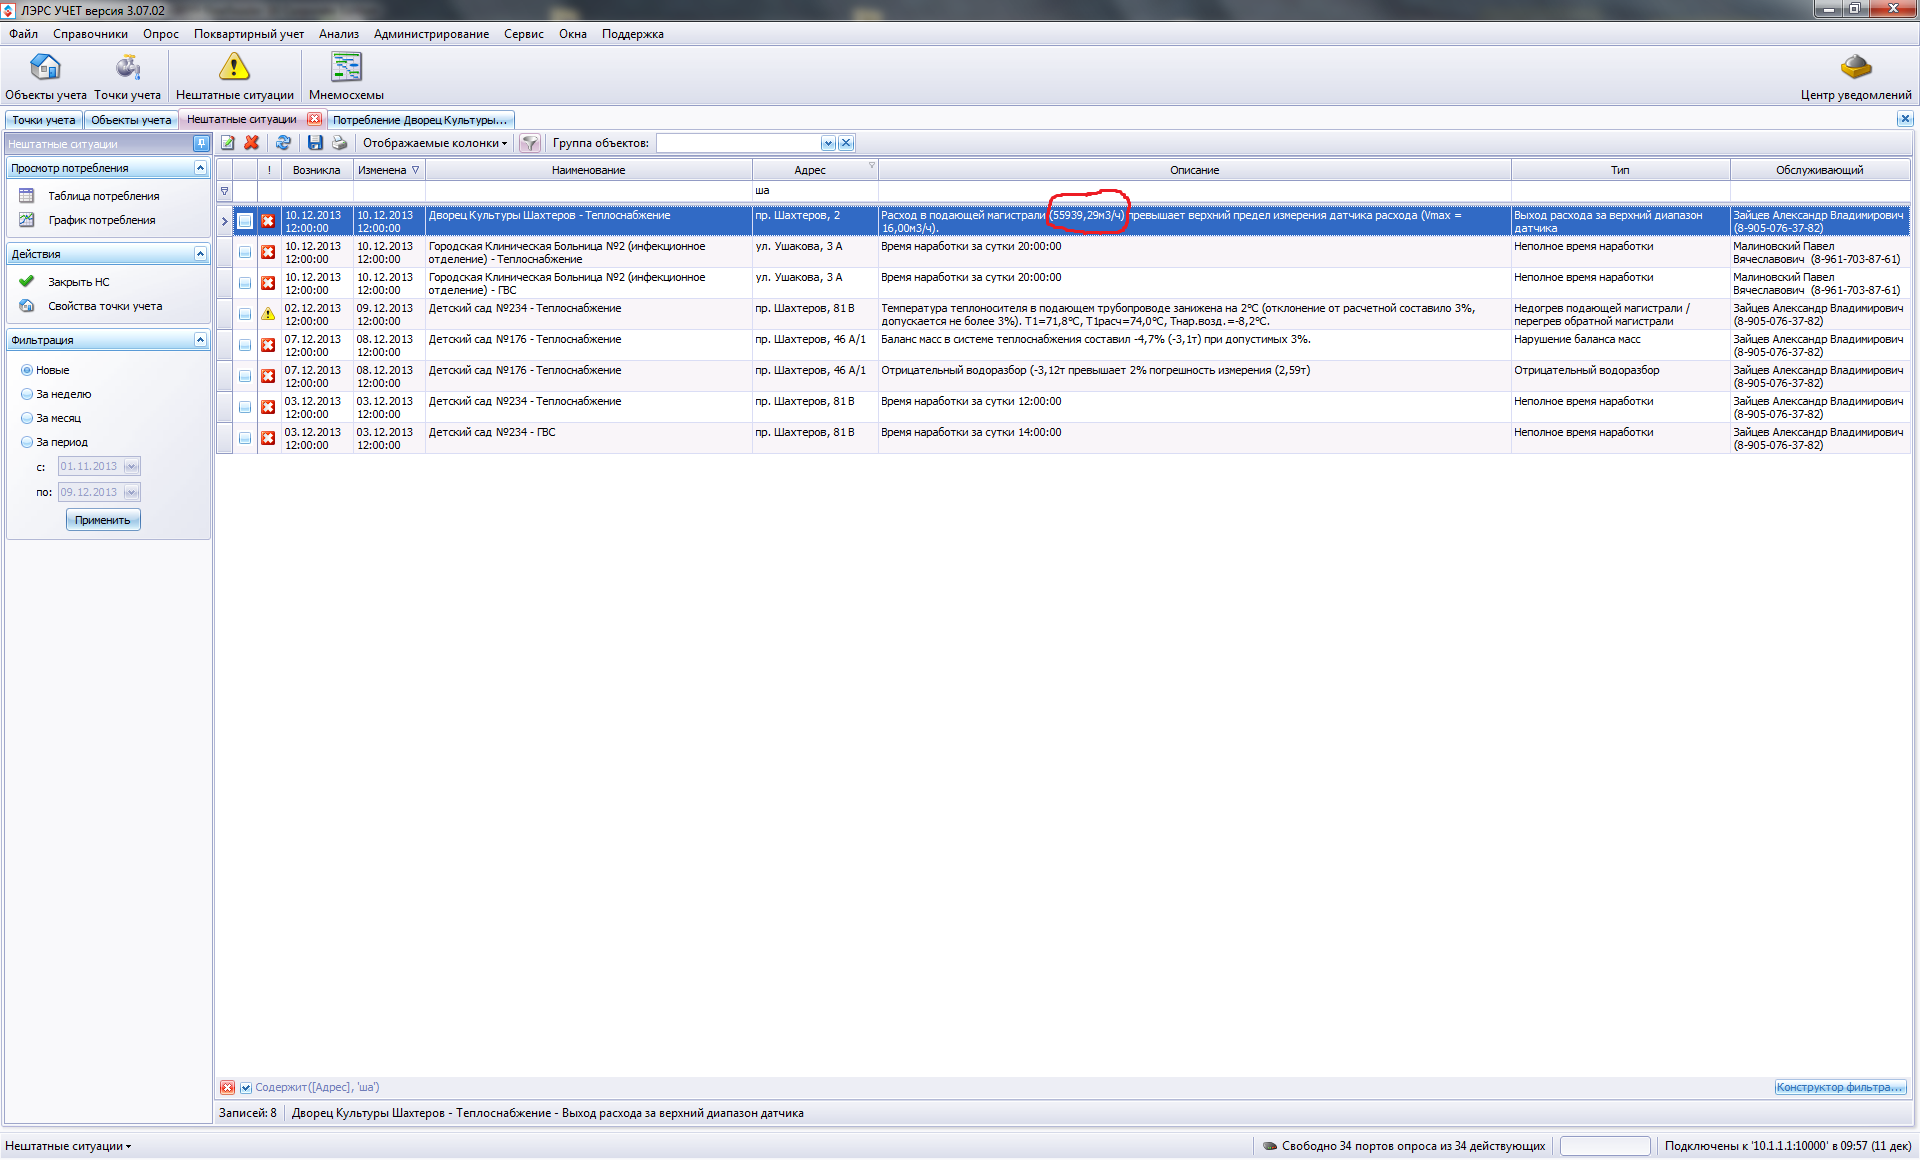
Task: Open Точки учета toolbar icon
Action: (127, 76)
